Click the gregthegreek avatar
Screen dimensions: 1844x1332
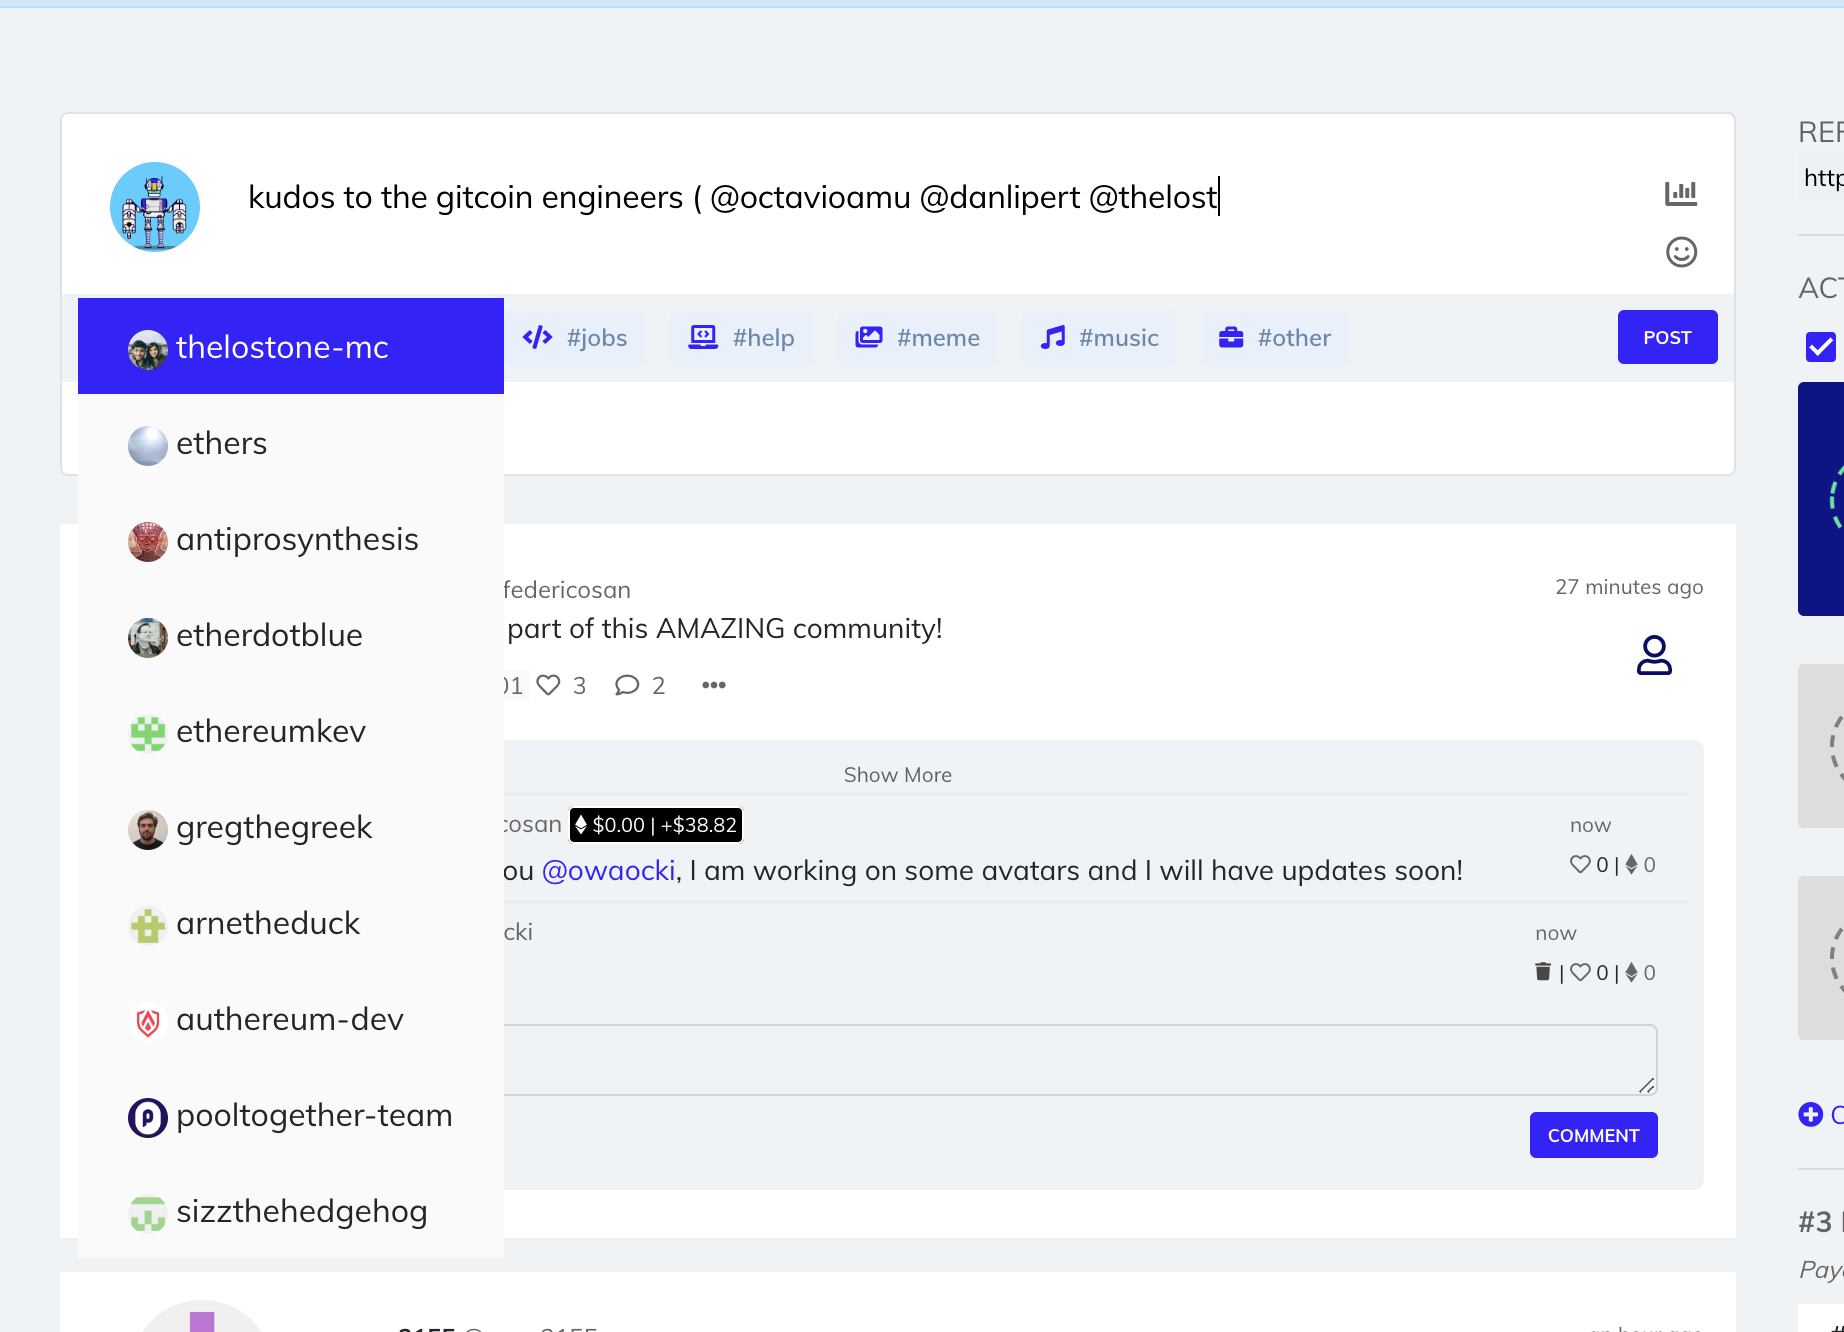pyautogui.click(x=148, y=830)
